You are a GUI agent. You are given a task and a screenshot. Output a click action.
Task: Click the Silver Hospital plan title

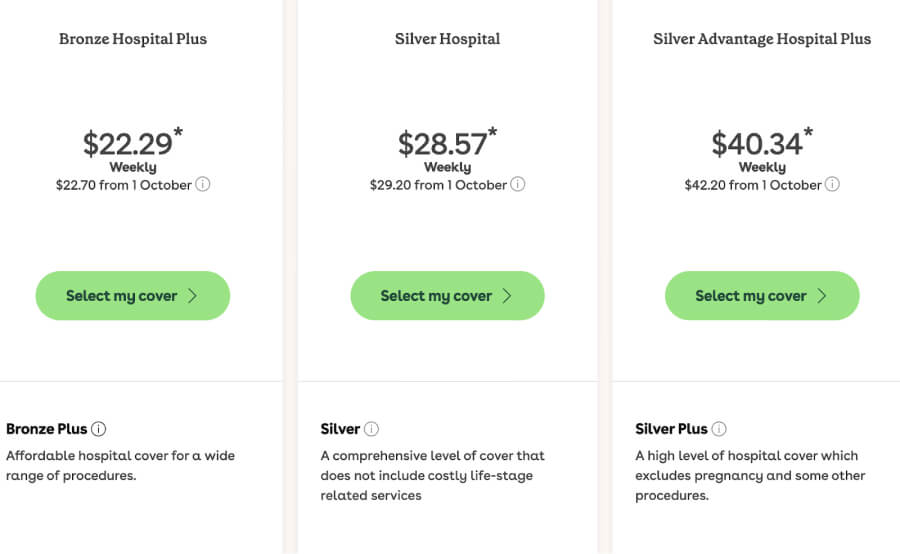coord(447,39)
